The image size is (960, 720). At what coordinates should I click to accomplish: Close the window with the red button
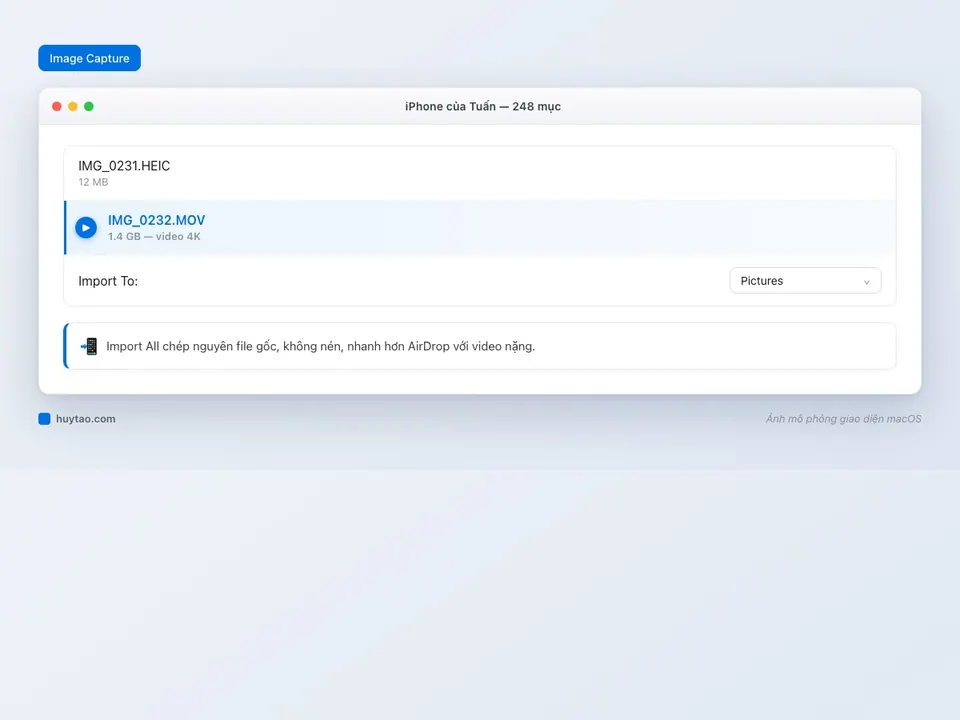(x=57, y=107)
